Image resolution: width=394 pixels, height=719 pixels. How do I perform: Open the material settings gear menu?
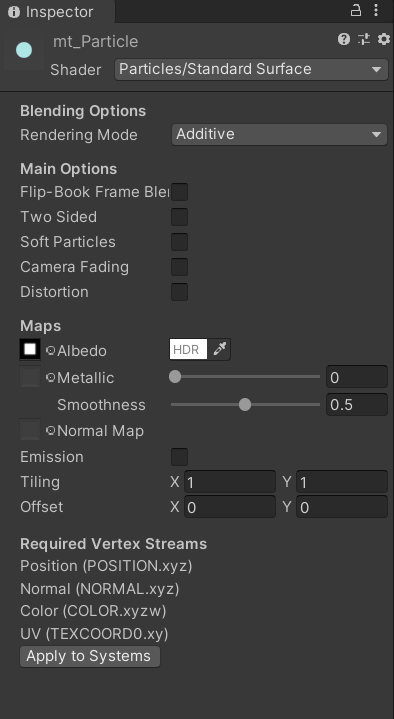(383, 39)
